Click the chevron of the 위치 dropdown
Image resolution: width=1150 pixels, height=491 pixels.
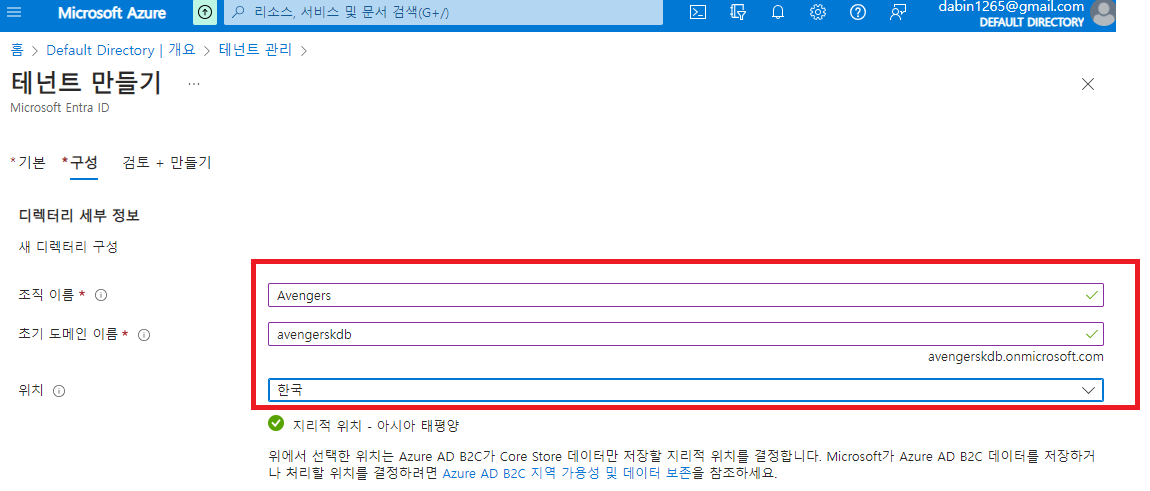click(x=1088, y=390)
